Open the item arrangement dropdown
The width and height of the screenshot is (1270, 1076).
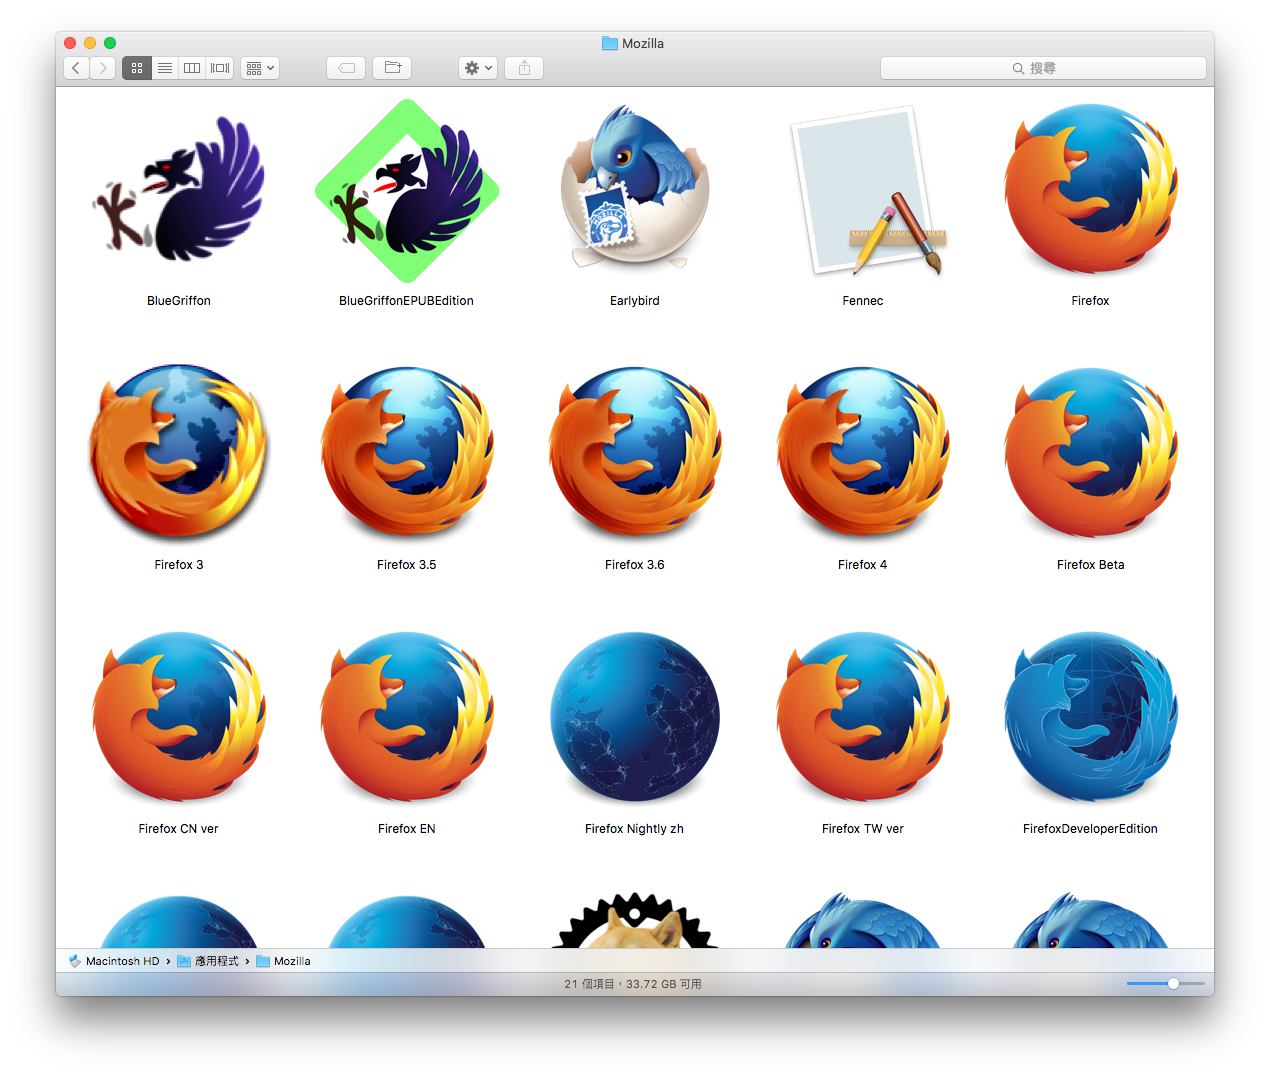[260, 68]
